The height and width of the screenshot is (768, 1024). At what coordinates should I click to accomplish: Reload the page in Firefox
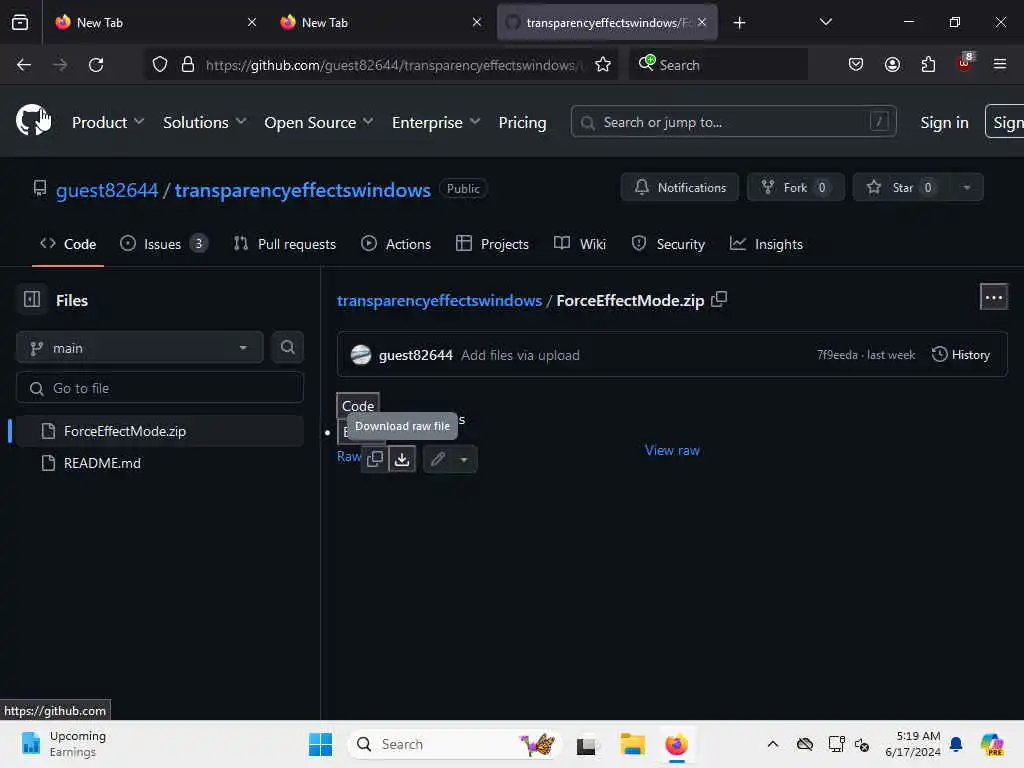pyautogui.click(x=96, y=65)
